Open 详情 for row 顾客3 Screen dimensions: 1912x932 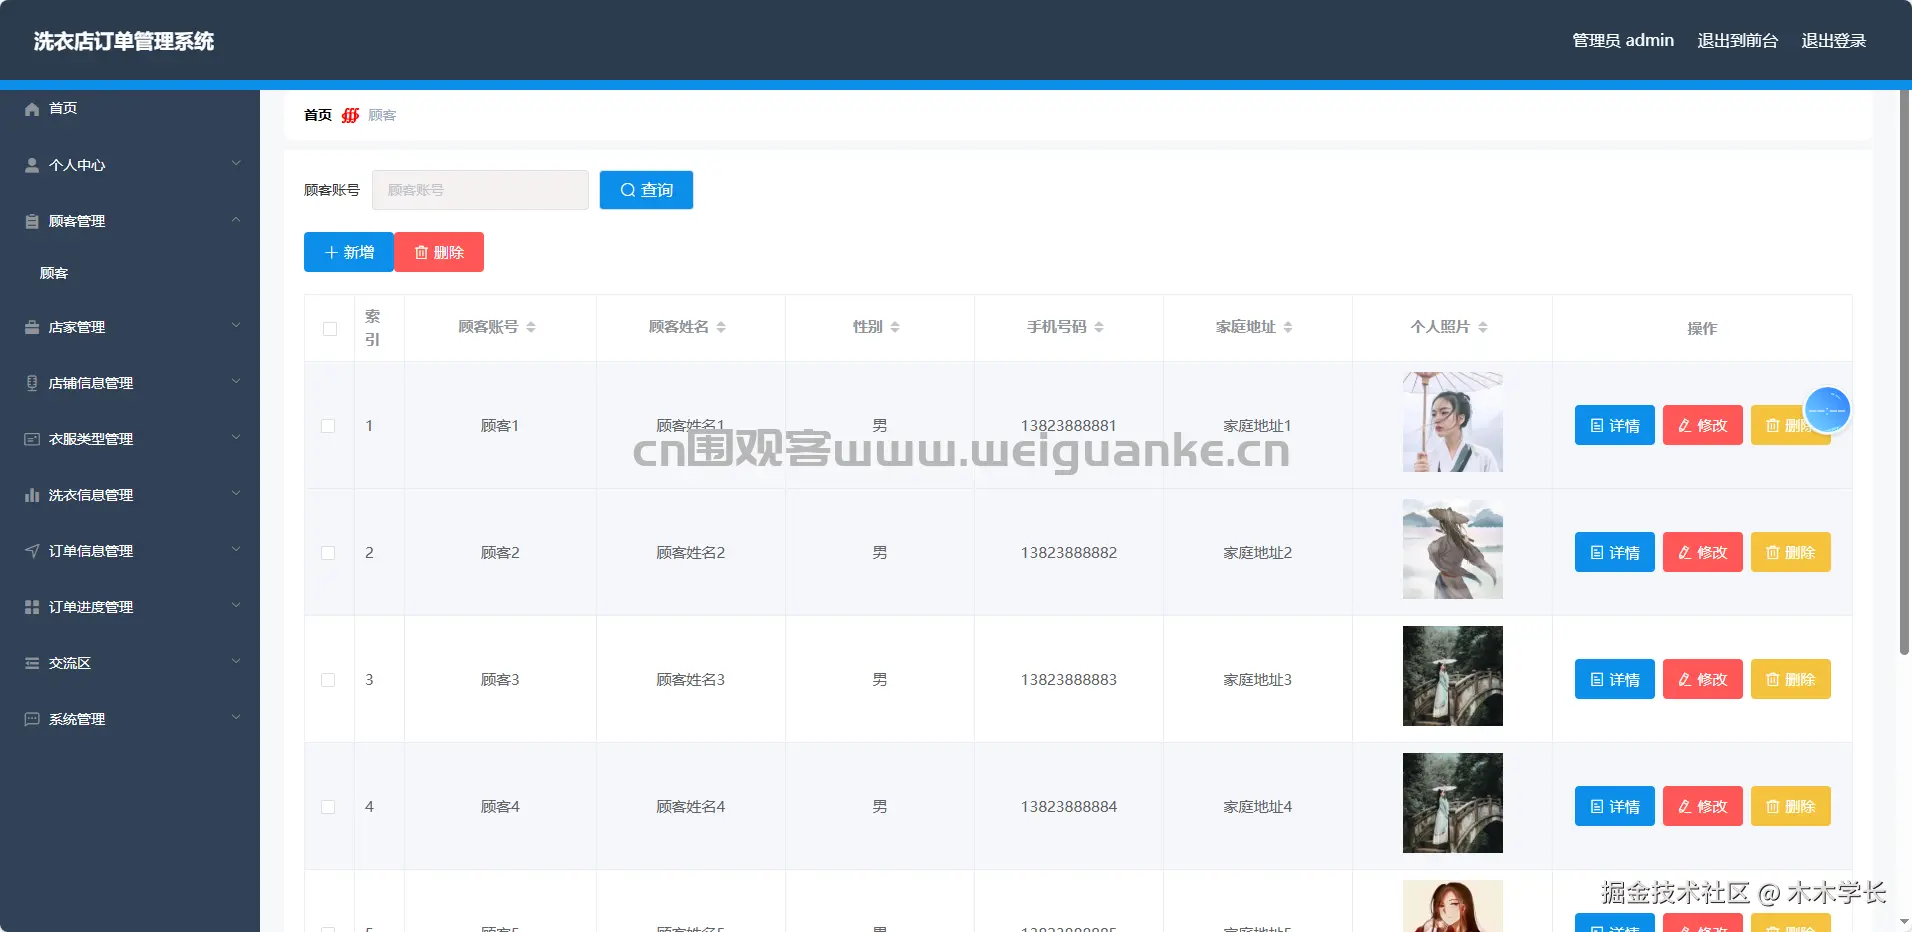point(1615,679)
